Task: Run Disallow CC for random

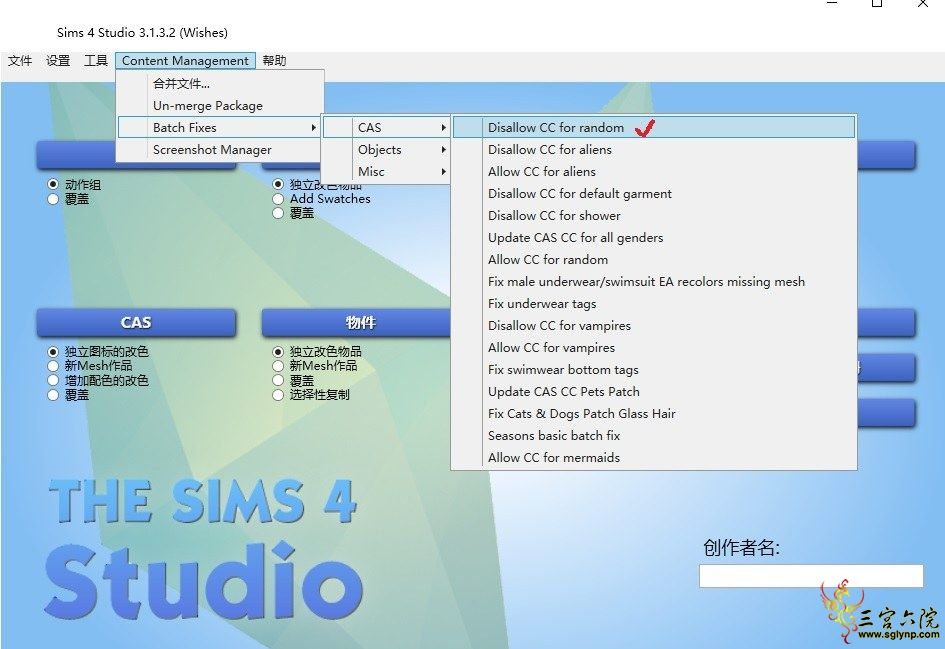Action: click(654, 128)
